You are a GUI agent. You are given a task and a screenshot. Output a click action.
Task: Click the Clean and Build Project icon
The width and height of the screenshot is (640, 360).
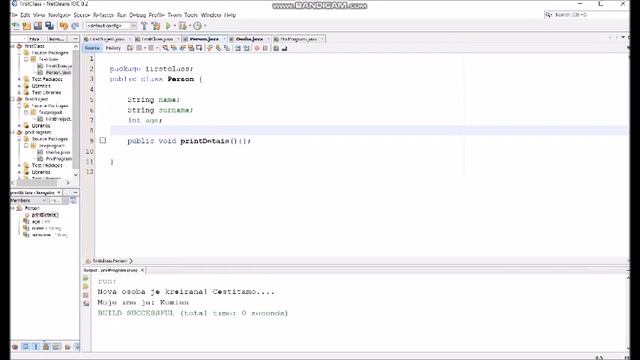(156, 26)
